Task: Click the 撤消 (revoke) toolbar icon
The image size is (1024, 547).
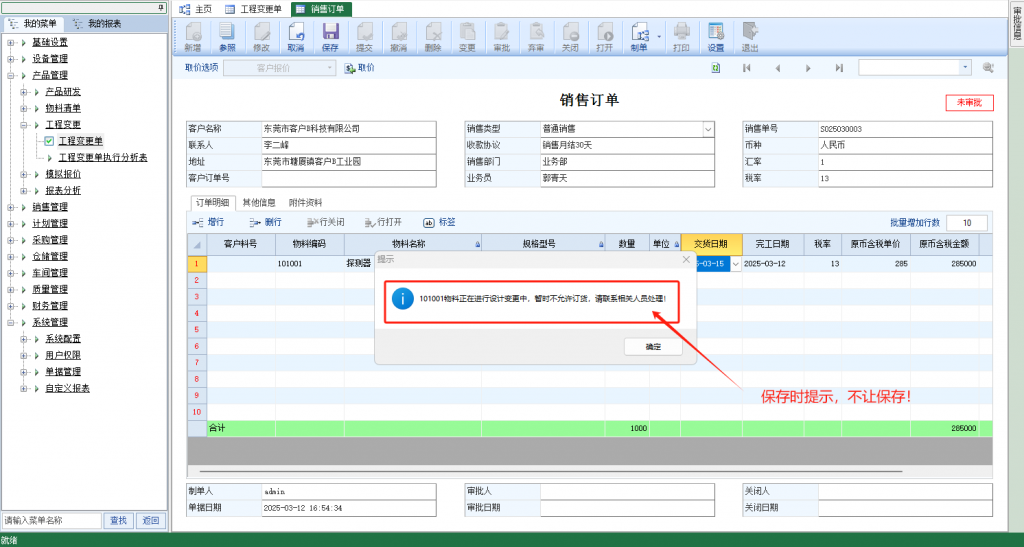Action: (398, 37)
